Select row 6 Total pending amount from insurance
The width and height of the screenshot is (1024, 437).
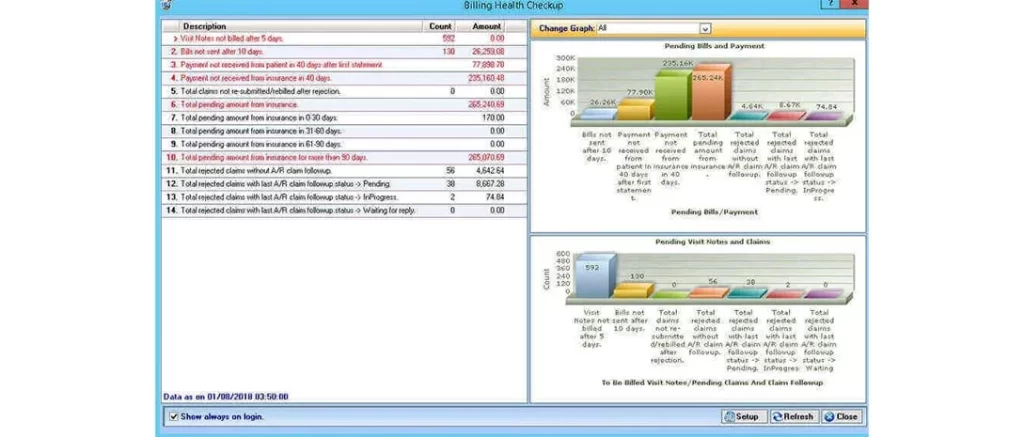coord(344,105)
